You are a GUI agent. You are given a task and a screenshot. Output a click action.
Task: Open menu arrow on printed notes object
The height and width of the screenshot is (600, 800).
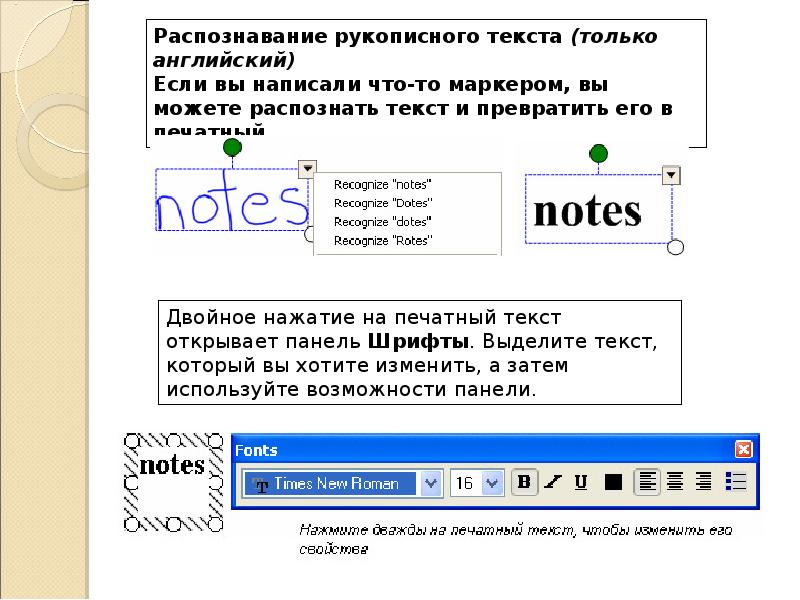672,176
